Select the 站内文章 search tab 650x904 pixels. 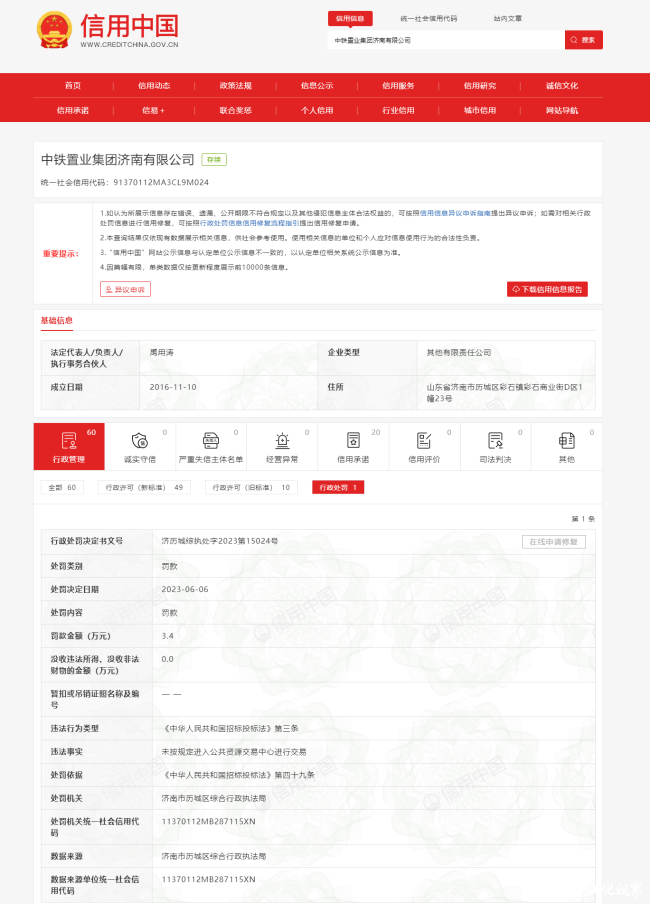(x=508, y=18)
